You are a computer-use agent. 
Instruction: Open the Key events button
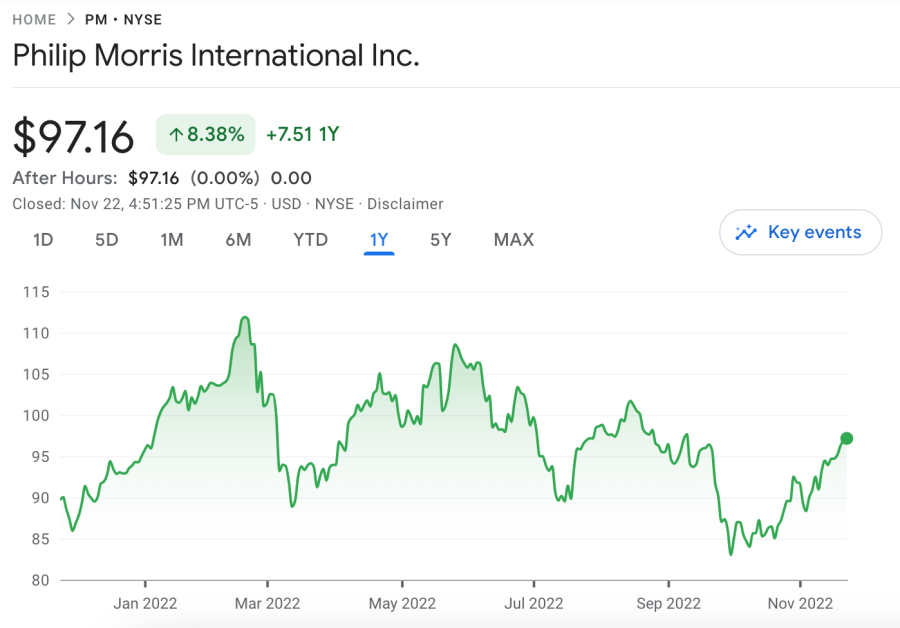coord(800,232)
